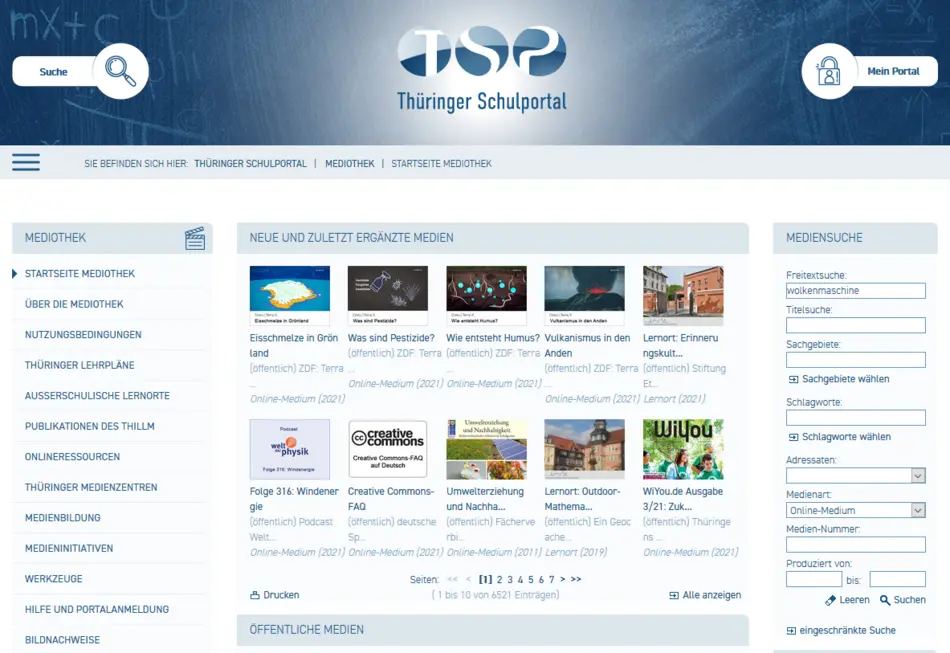Show all entries via Alle anzeigen
This screenshot has width=950, height=653.
(705, 595)
